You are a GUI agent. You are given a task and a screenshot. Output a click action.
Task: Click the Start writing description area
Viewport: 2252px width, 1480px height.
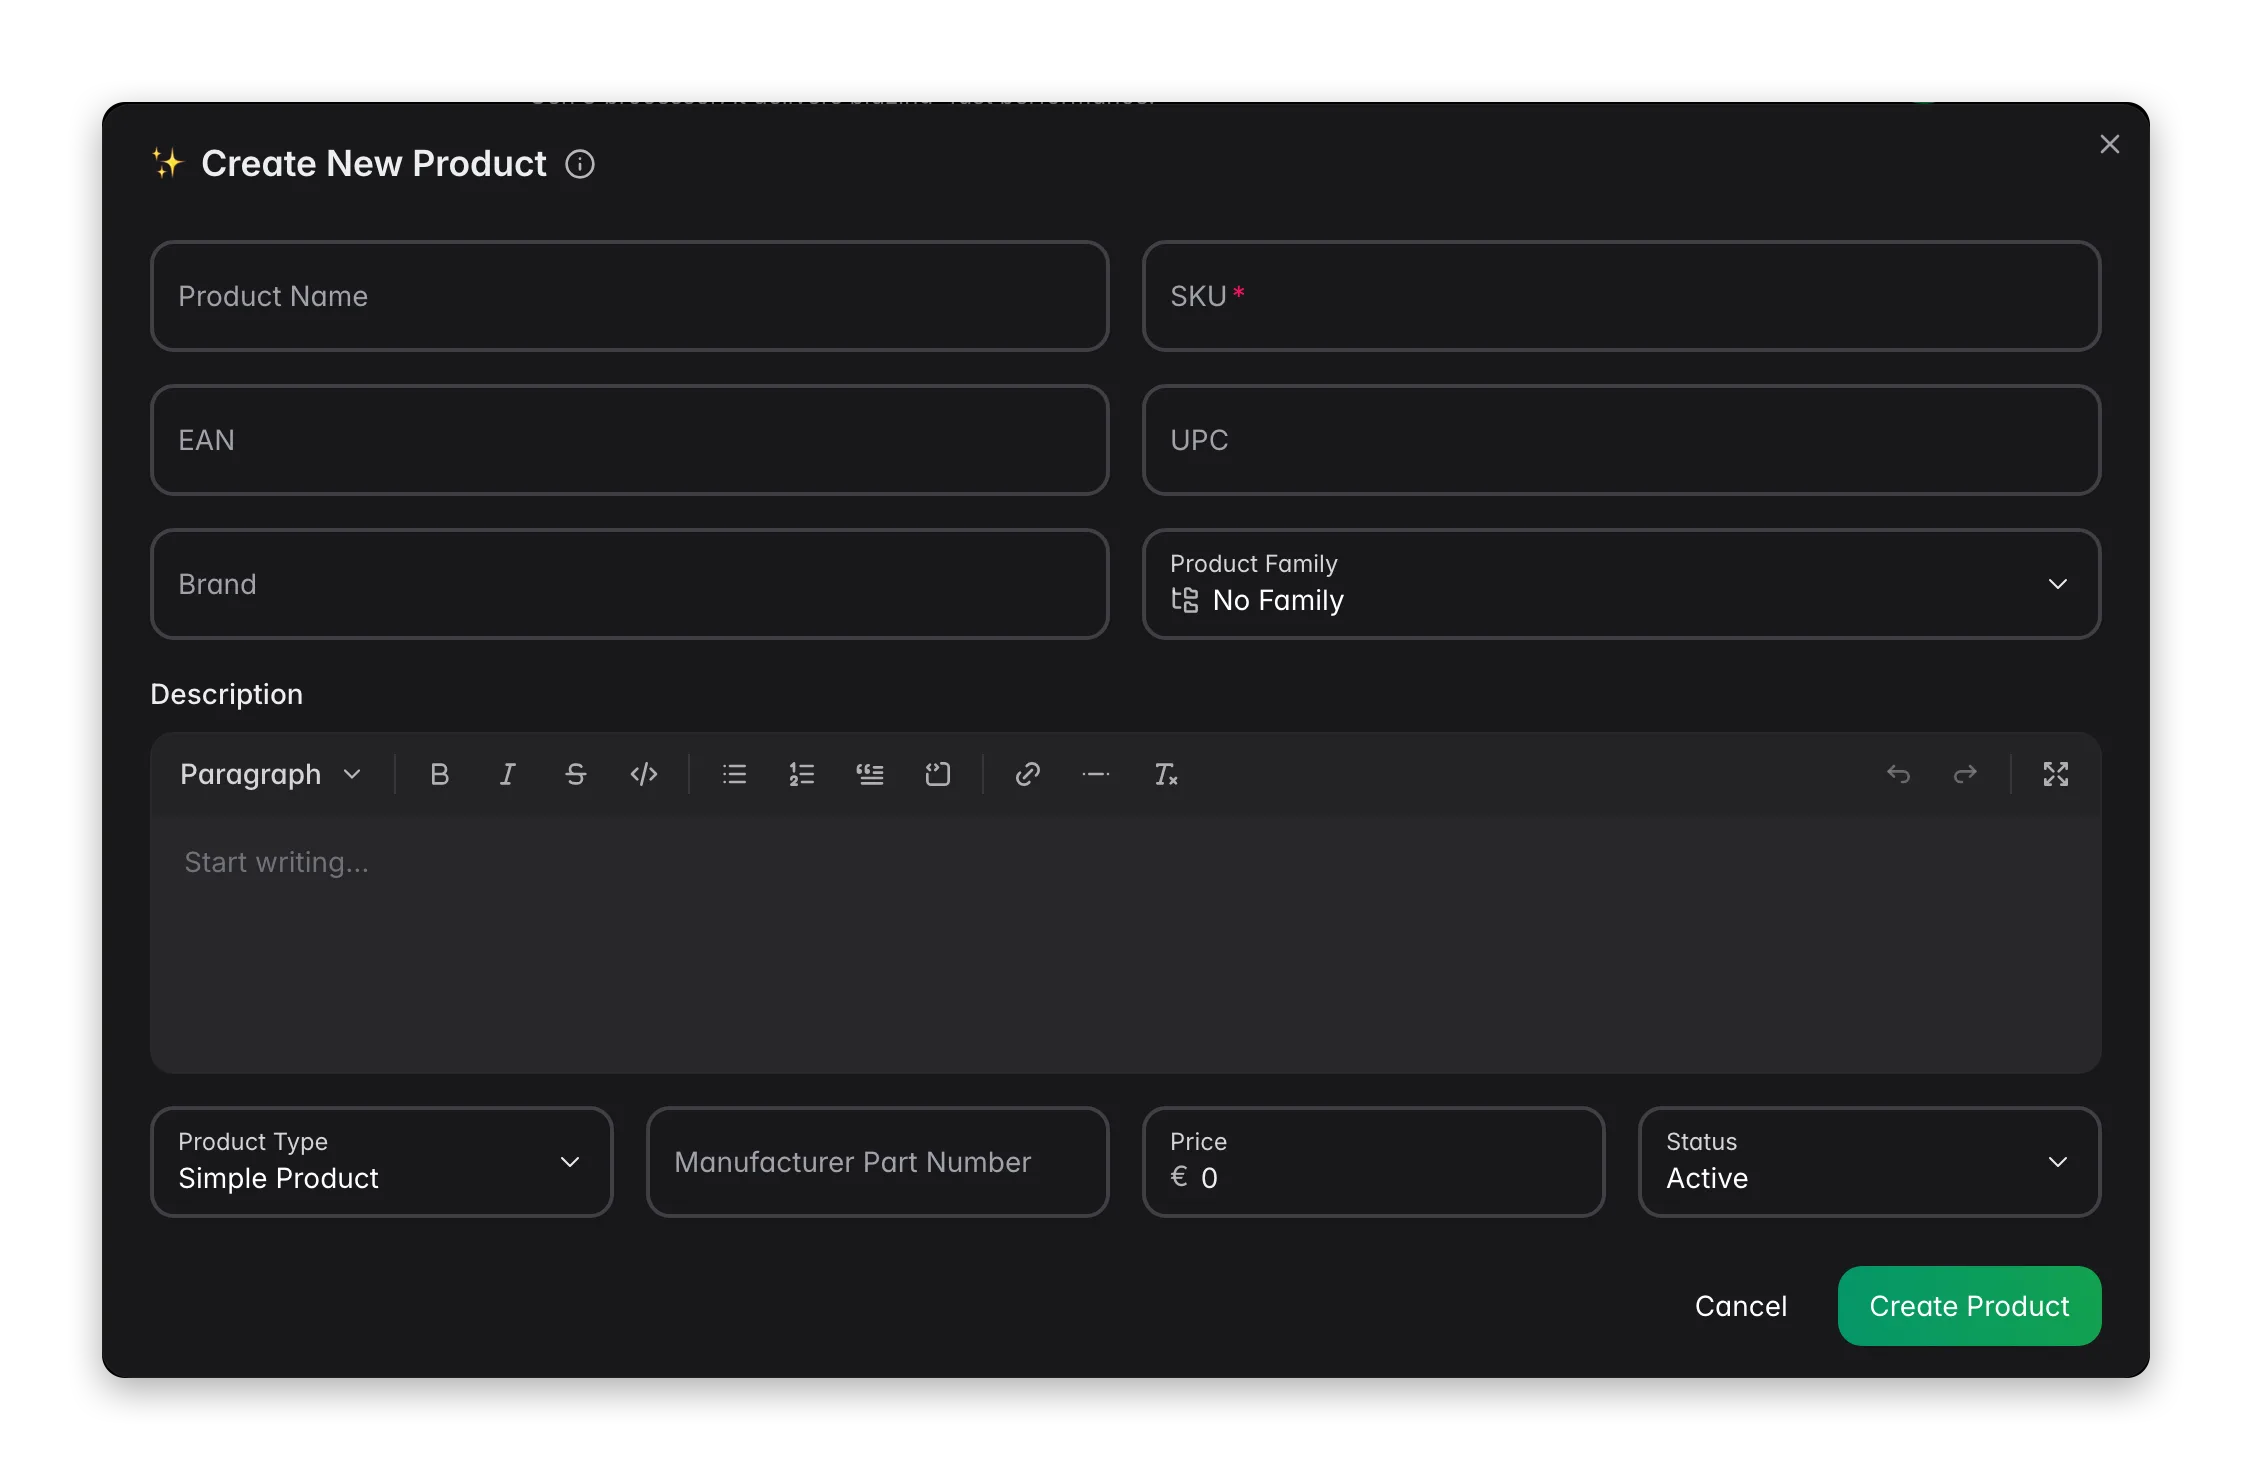click(x=1125, y=945)
